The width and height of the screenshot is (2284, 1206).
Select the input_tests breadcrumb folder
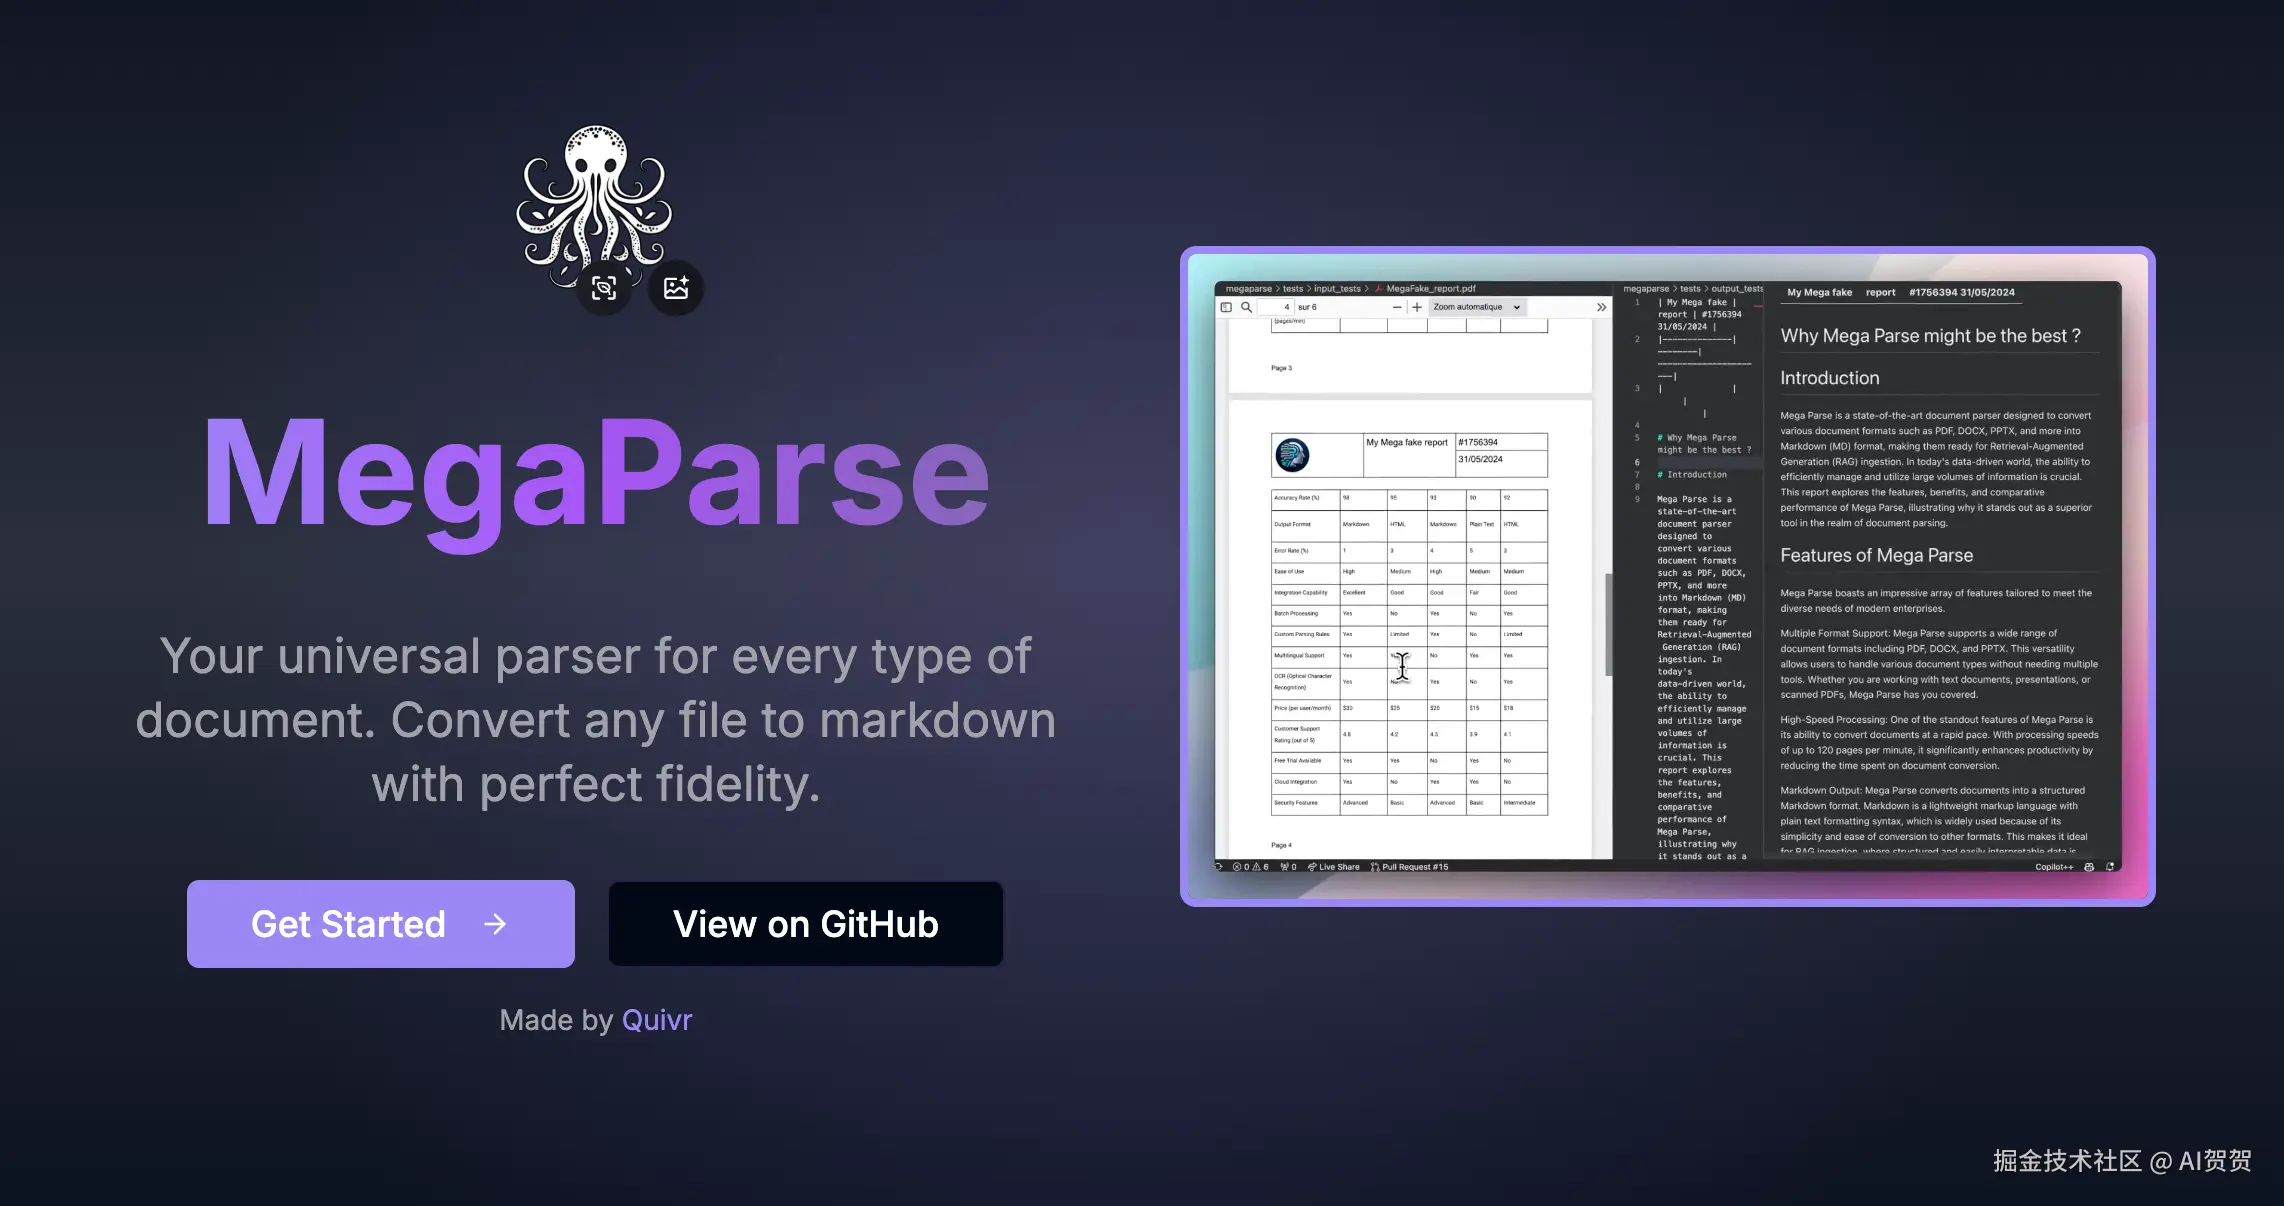pyautogui.click(x=1337, y=289)
